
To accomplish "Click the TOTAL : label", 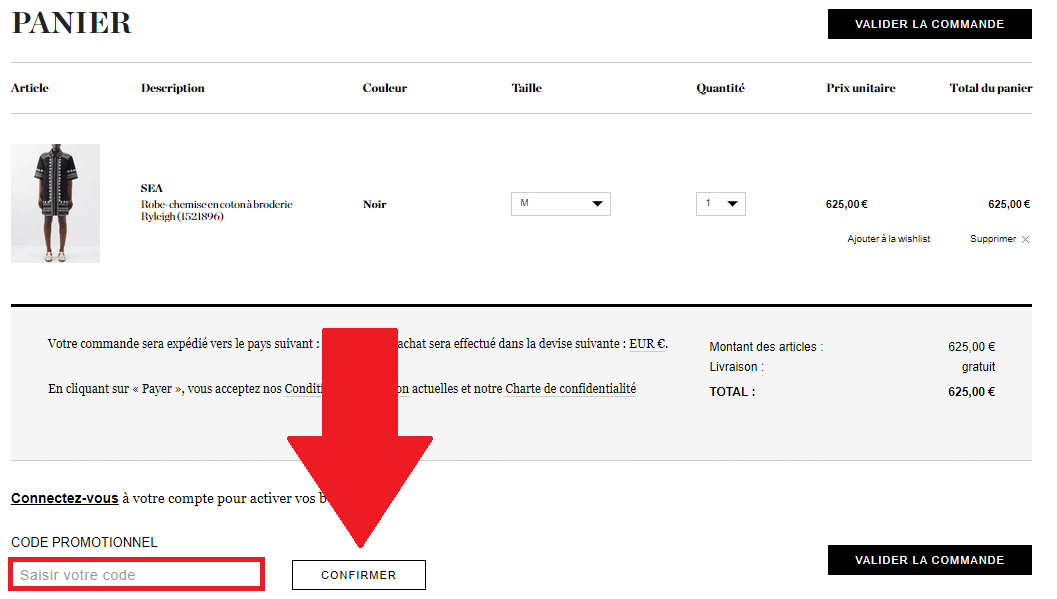I will [x=732, y=391].
